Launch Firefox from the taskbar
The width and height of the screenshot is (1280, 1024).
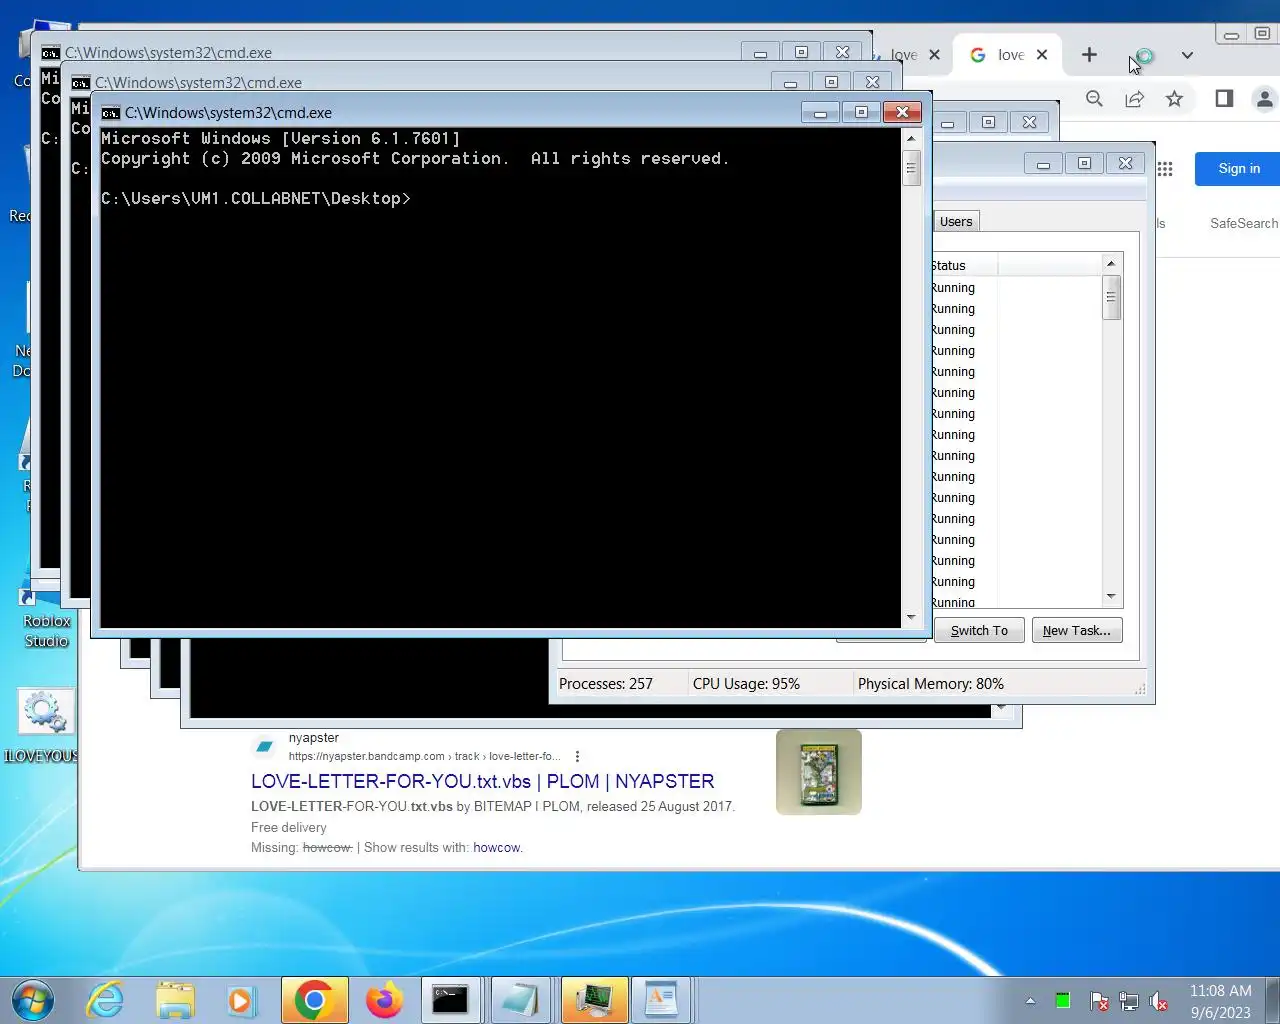coord(384,1000)
